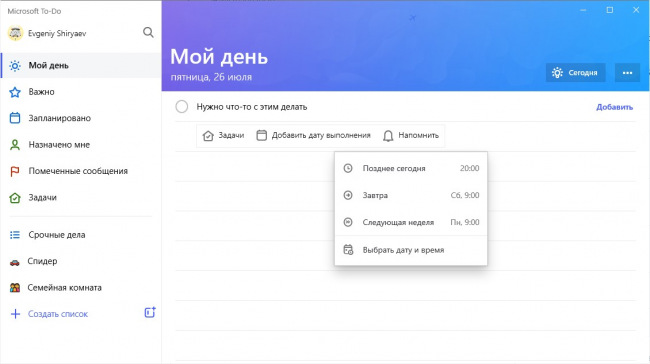The height and width of the screenshot is (364, 650).
Task: Click the calendar icon beside Запланировано
Action: click(15, 118)
